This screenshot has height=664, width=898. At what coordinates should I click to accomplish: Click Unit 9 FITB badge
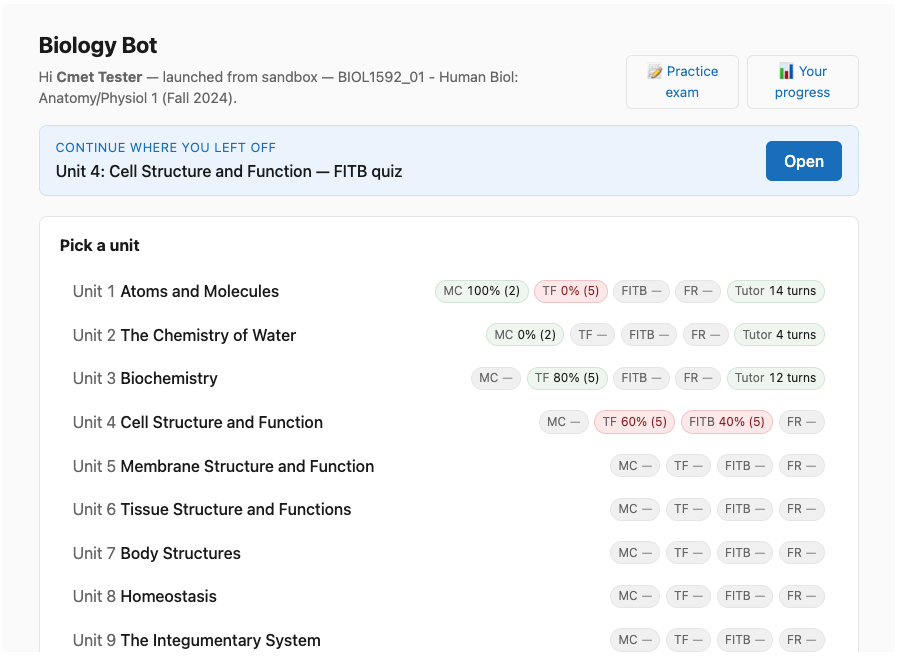click(745, 640)
